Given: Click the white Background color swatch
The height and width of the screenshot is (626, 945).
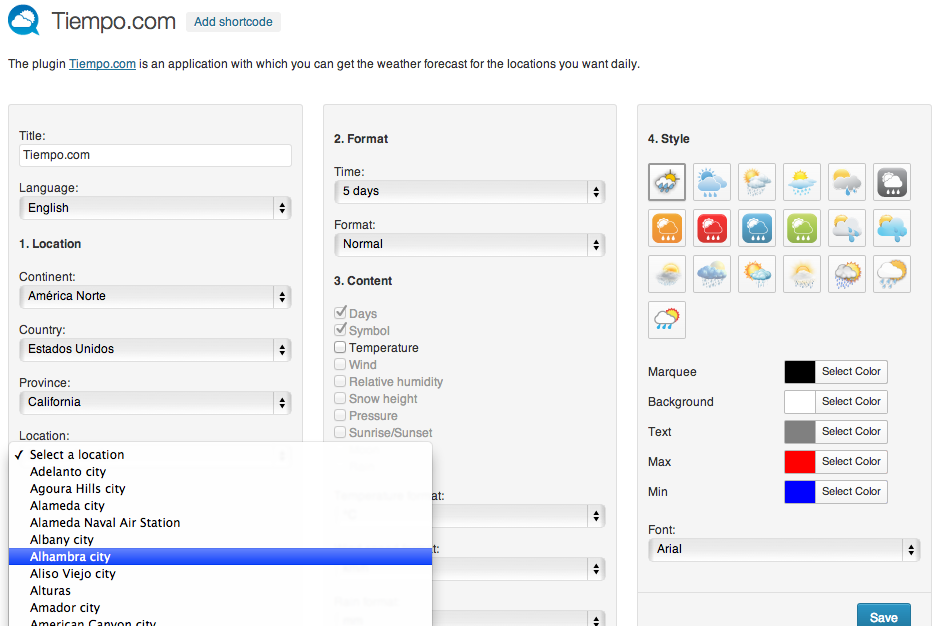Looking at the screenshot, I should coord(800,402).
